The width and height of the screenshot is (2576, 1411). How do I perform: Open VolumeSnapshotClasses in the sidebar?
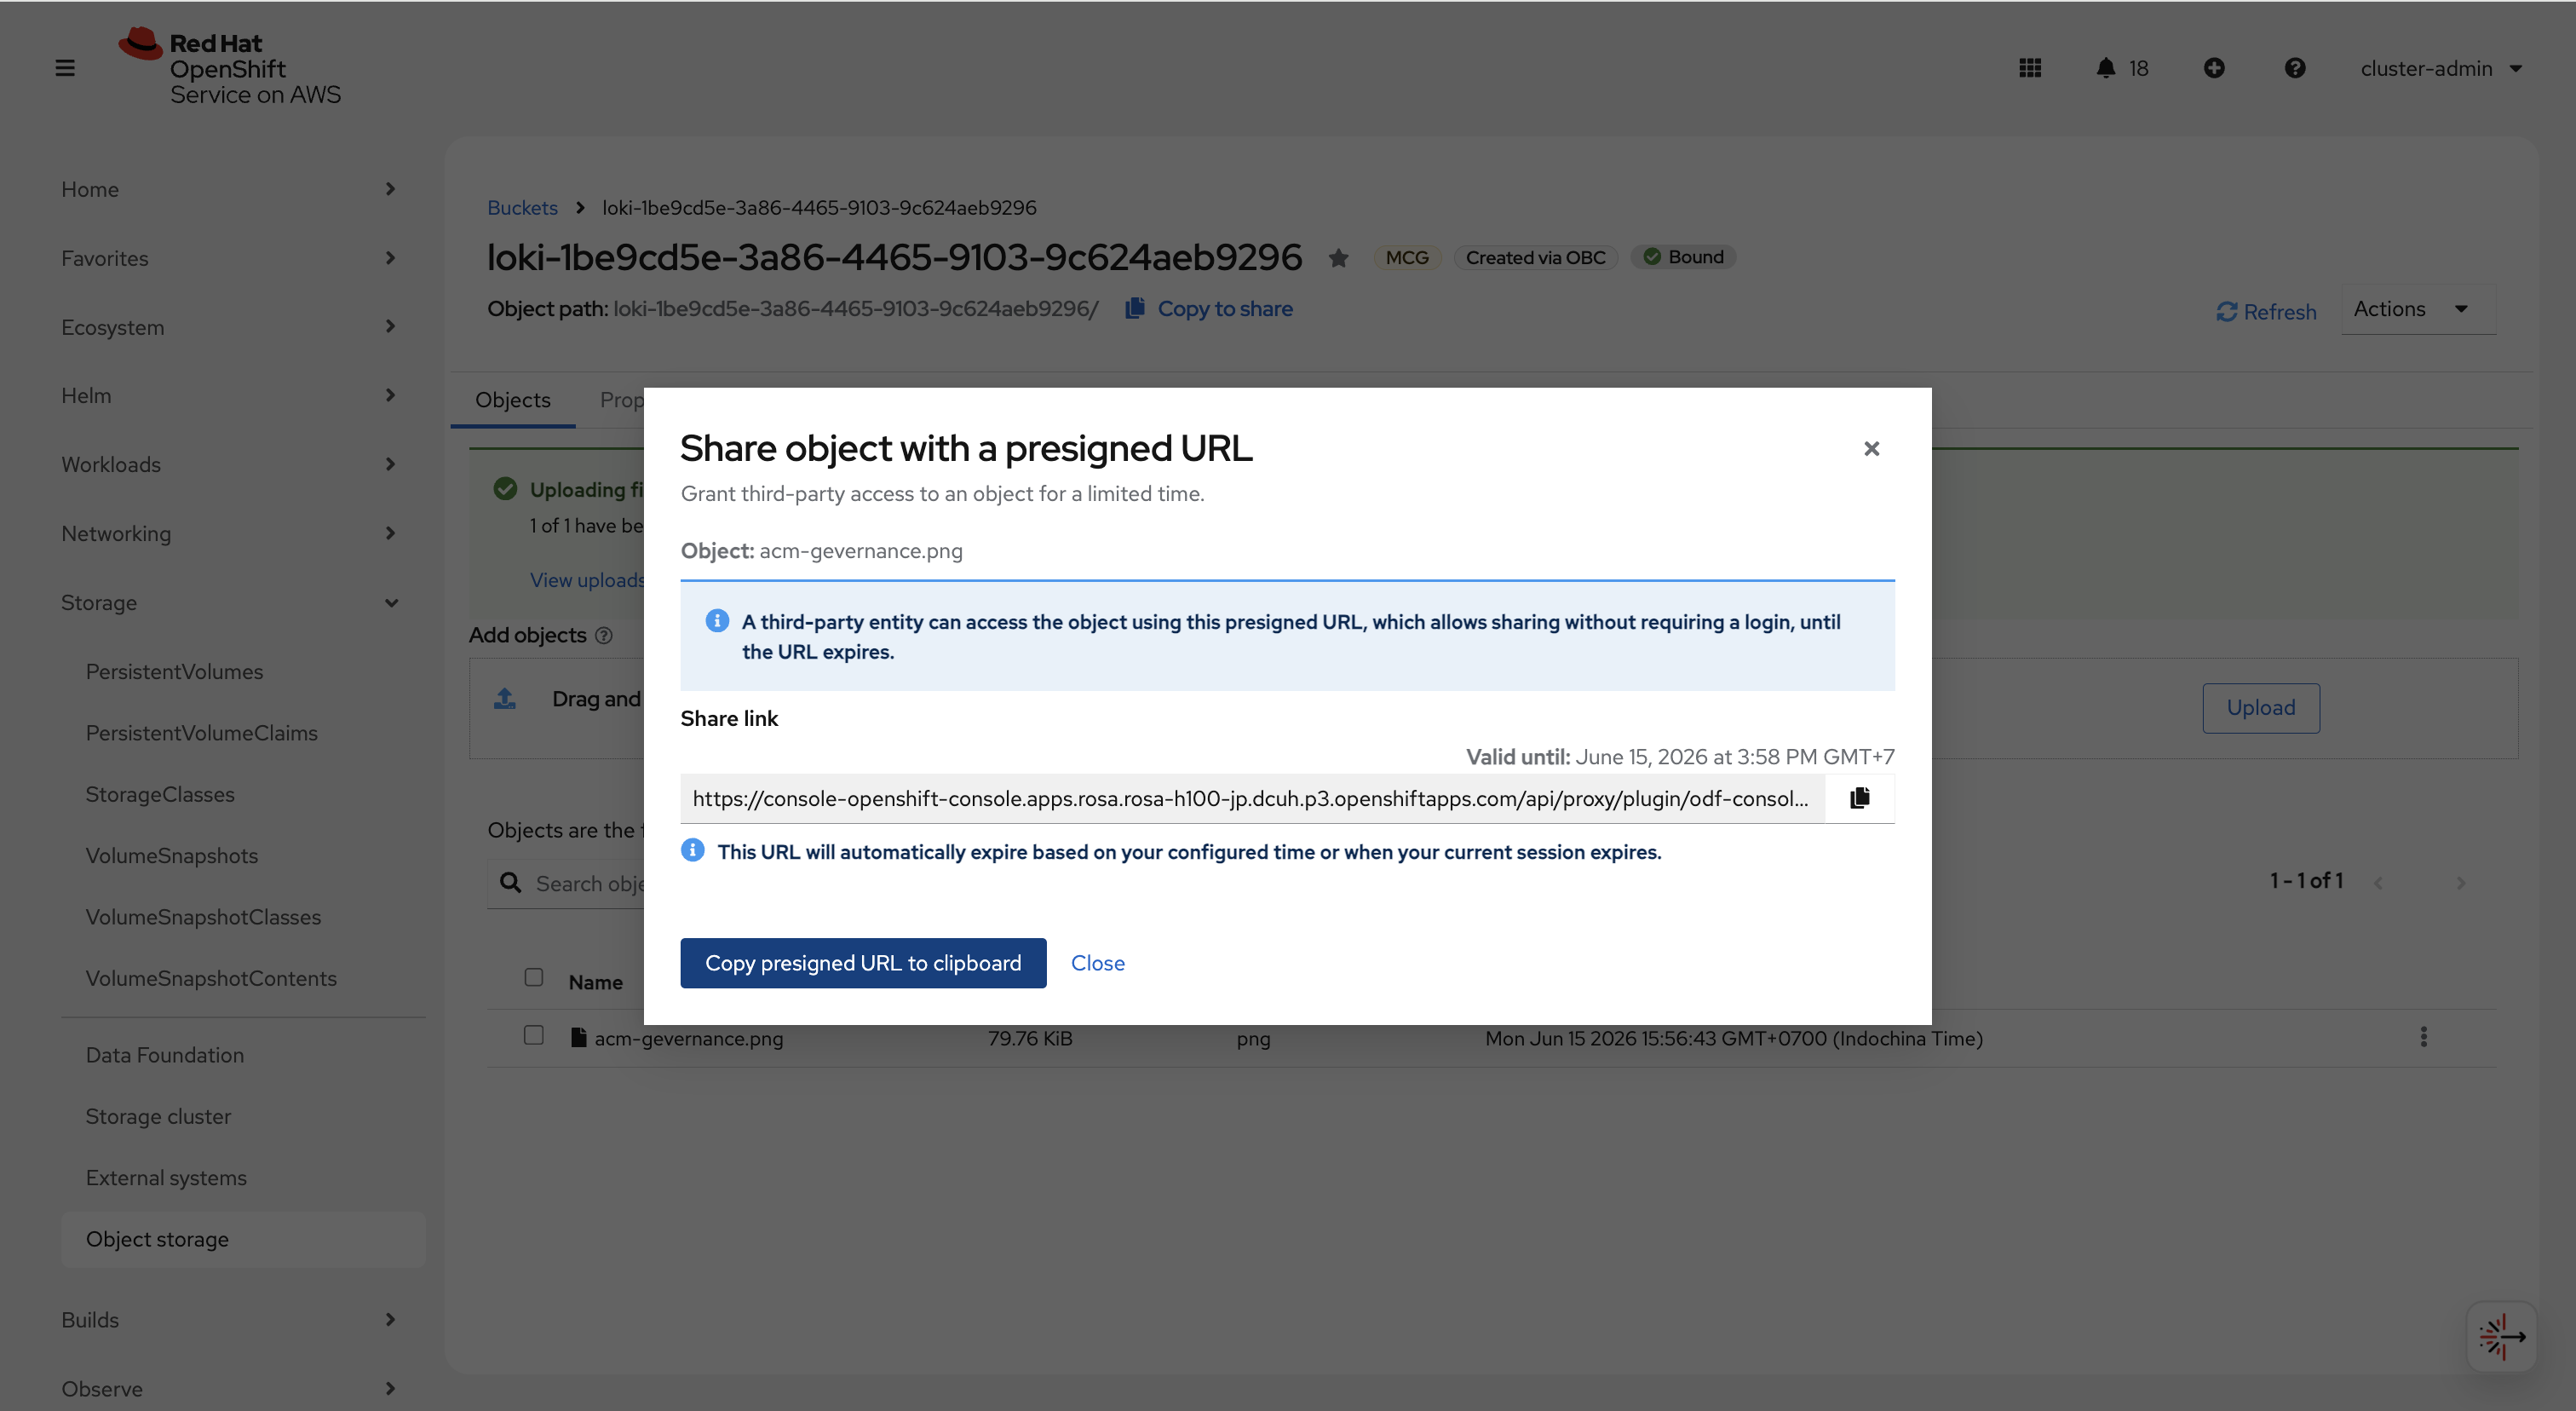pyautogui.click(x=203, y=916)
